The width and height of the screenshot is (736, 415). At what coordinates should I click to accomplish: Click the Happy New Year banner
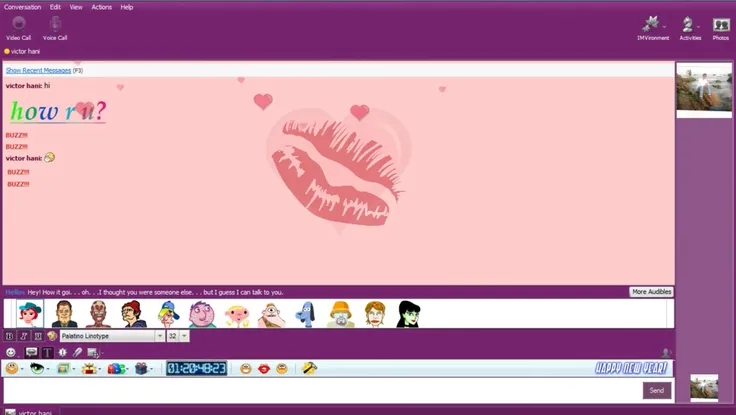click(631, 368)
